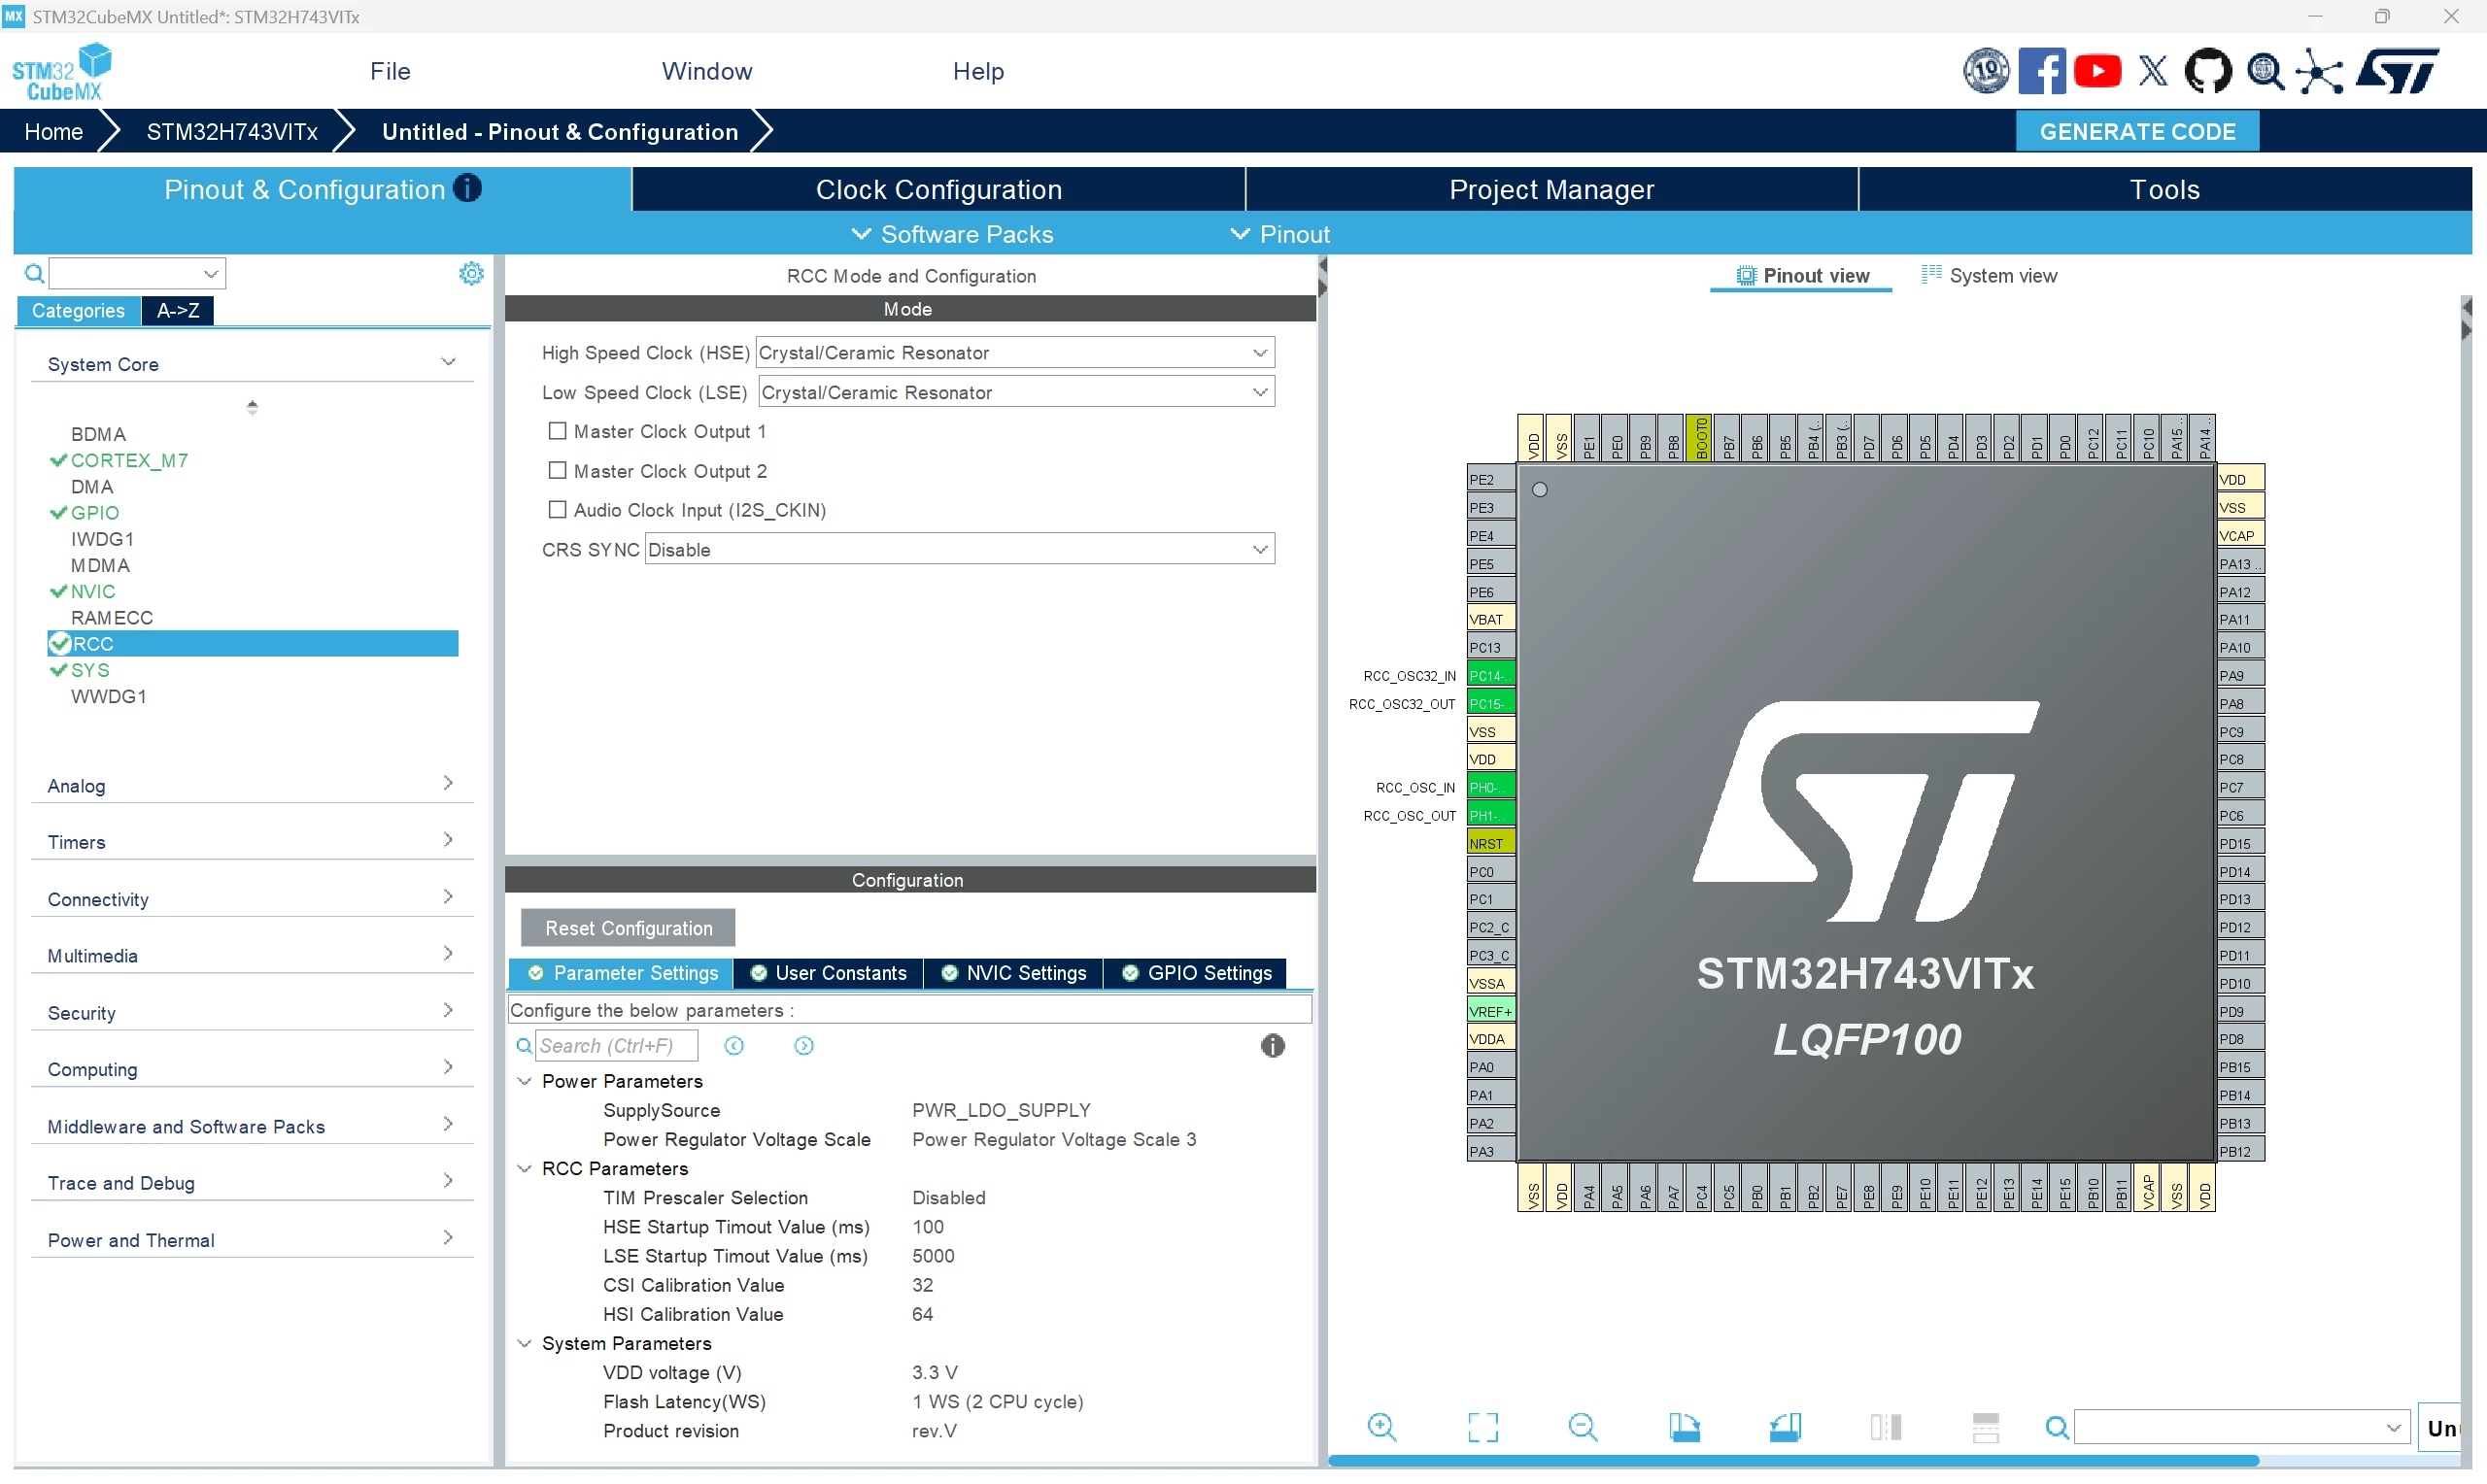Click the info icon beside Pinout & Configuration
Image resolution: width=2487 pixels, height=1484 pixels.
tap(466, 188)
